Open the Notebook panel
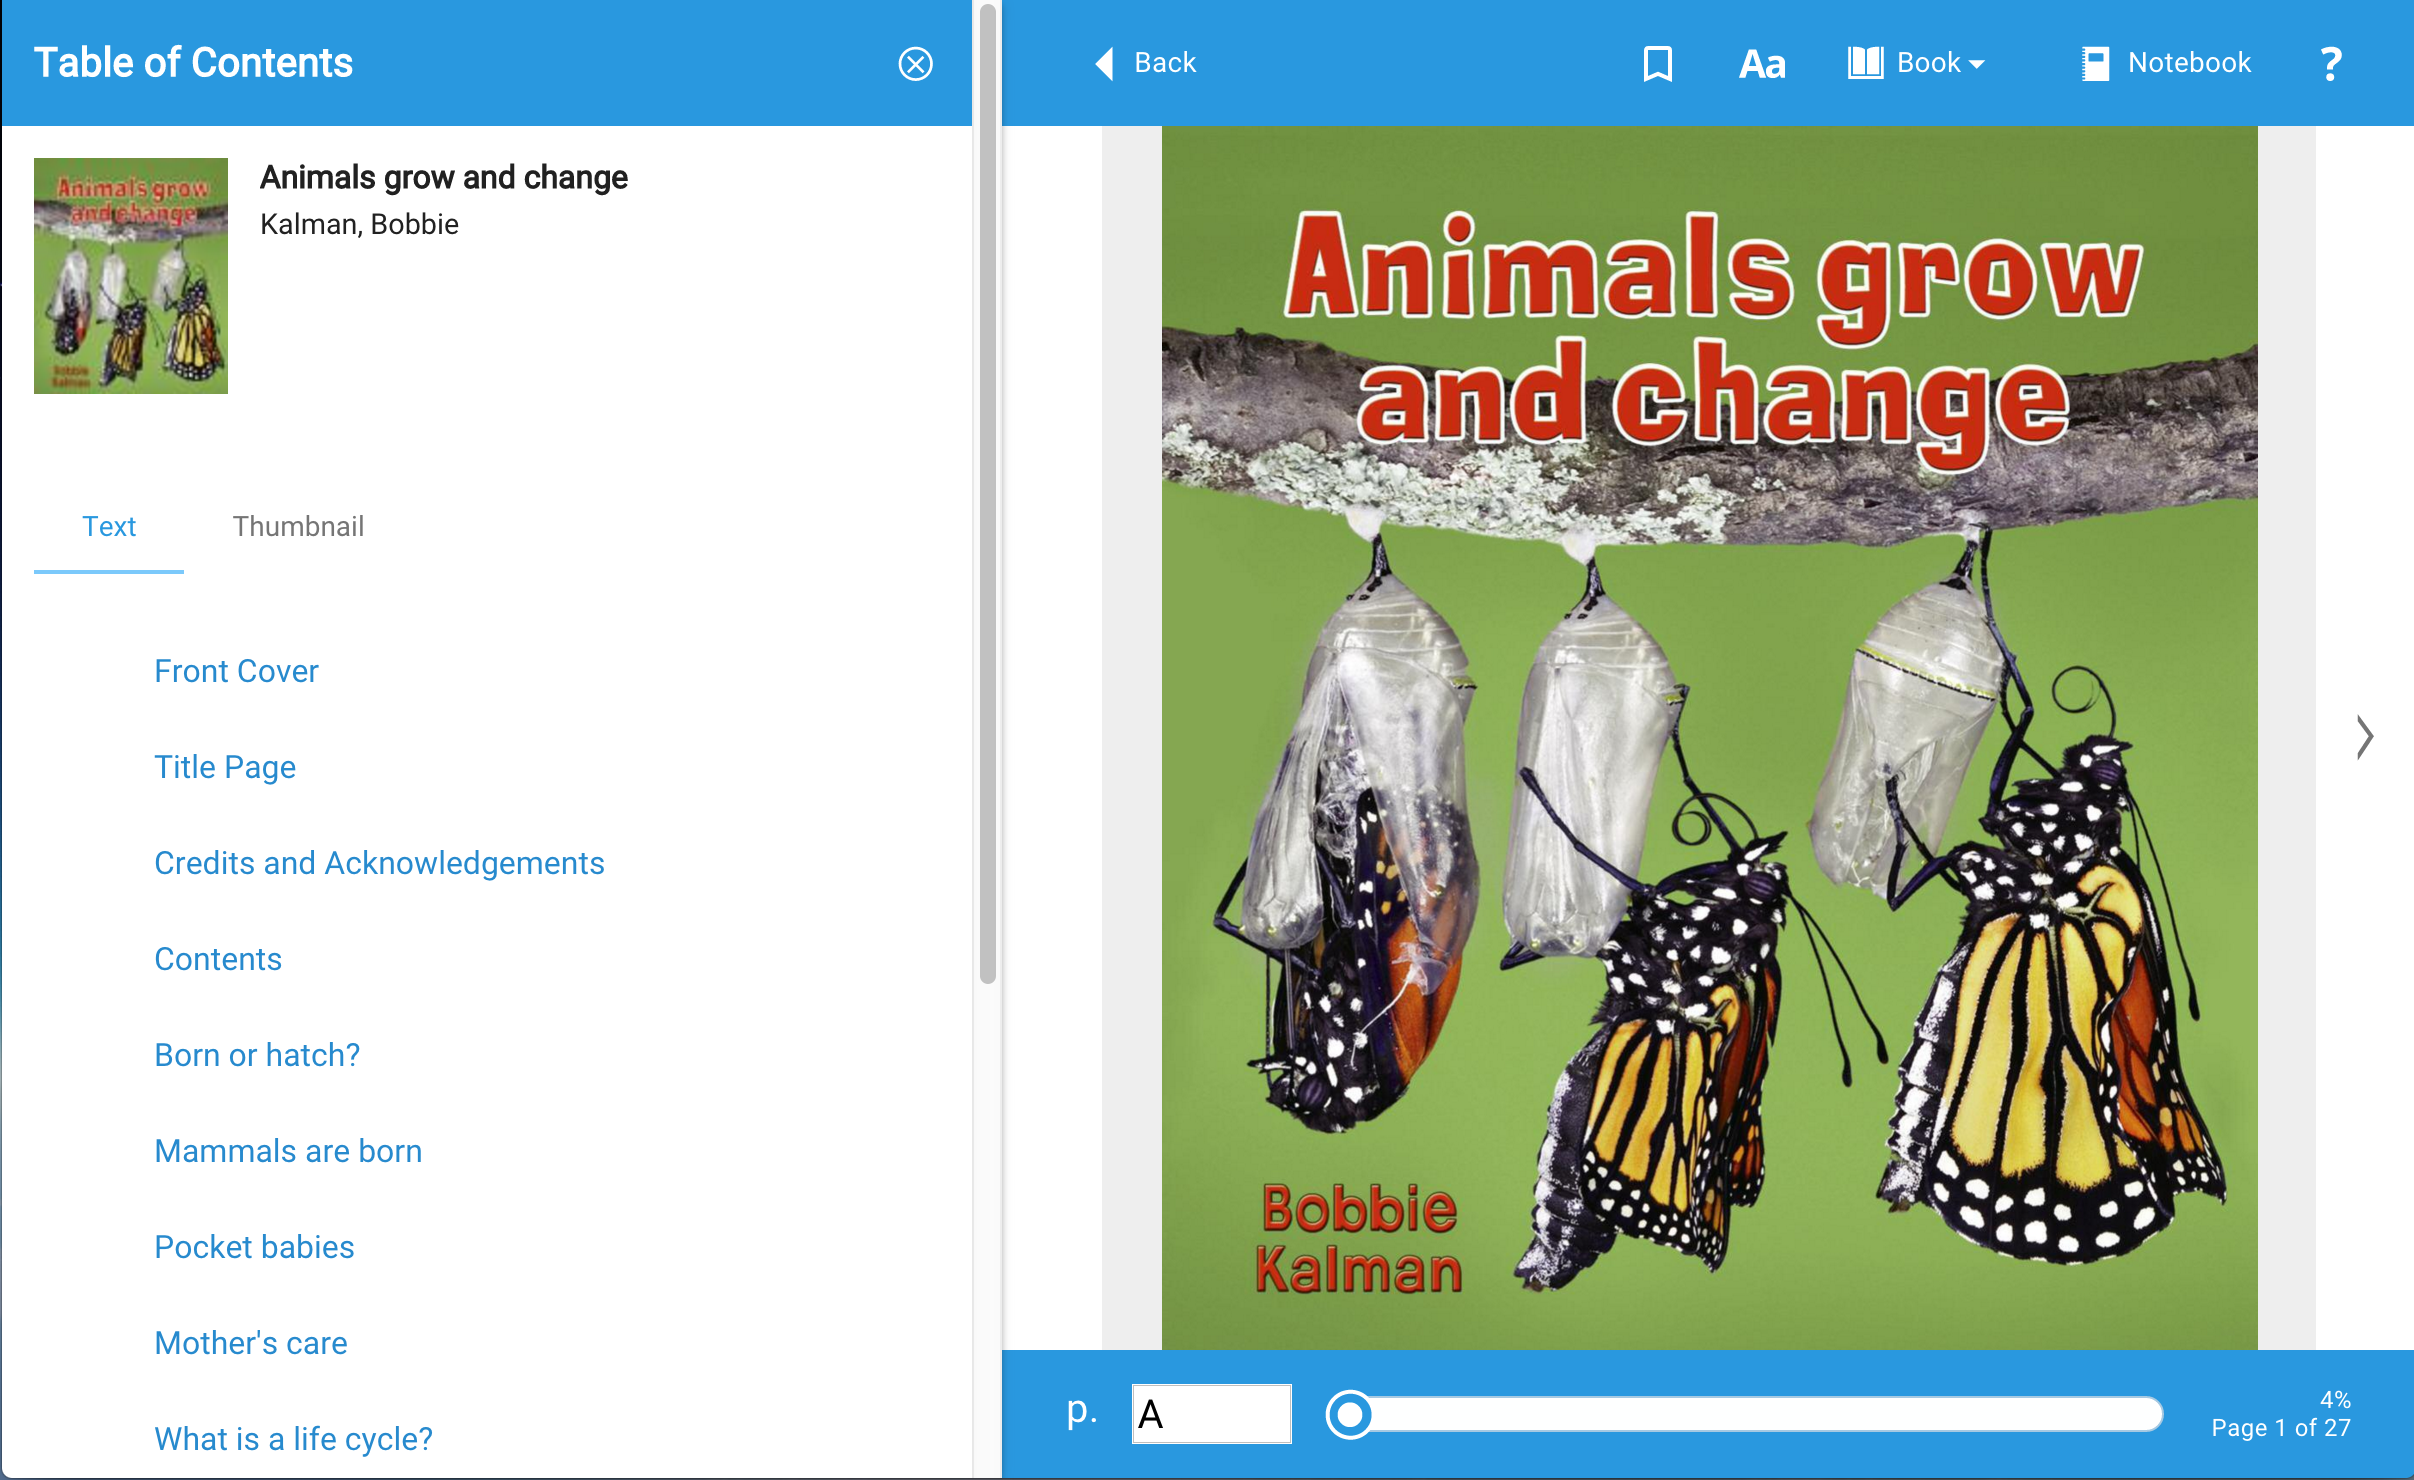2414x1480 pixels. pyautogui.click(x=2166, y=63)
